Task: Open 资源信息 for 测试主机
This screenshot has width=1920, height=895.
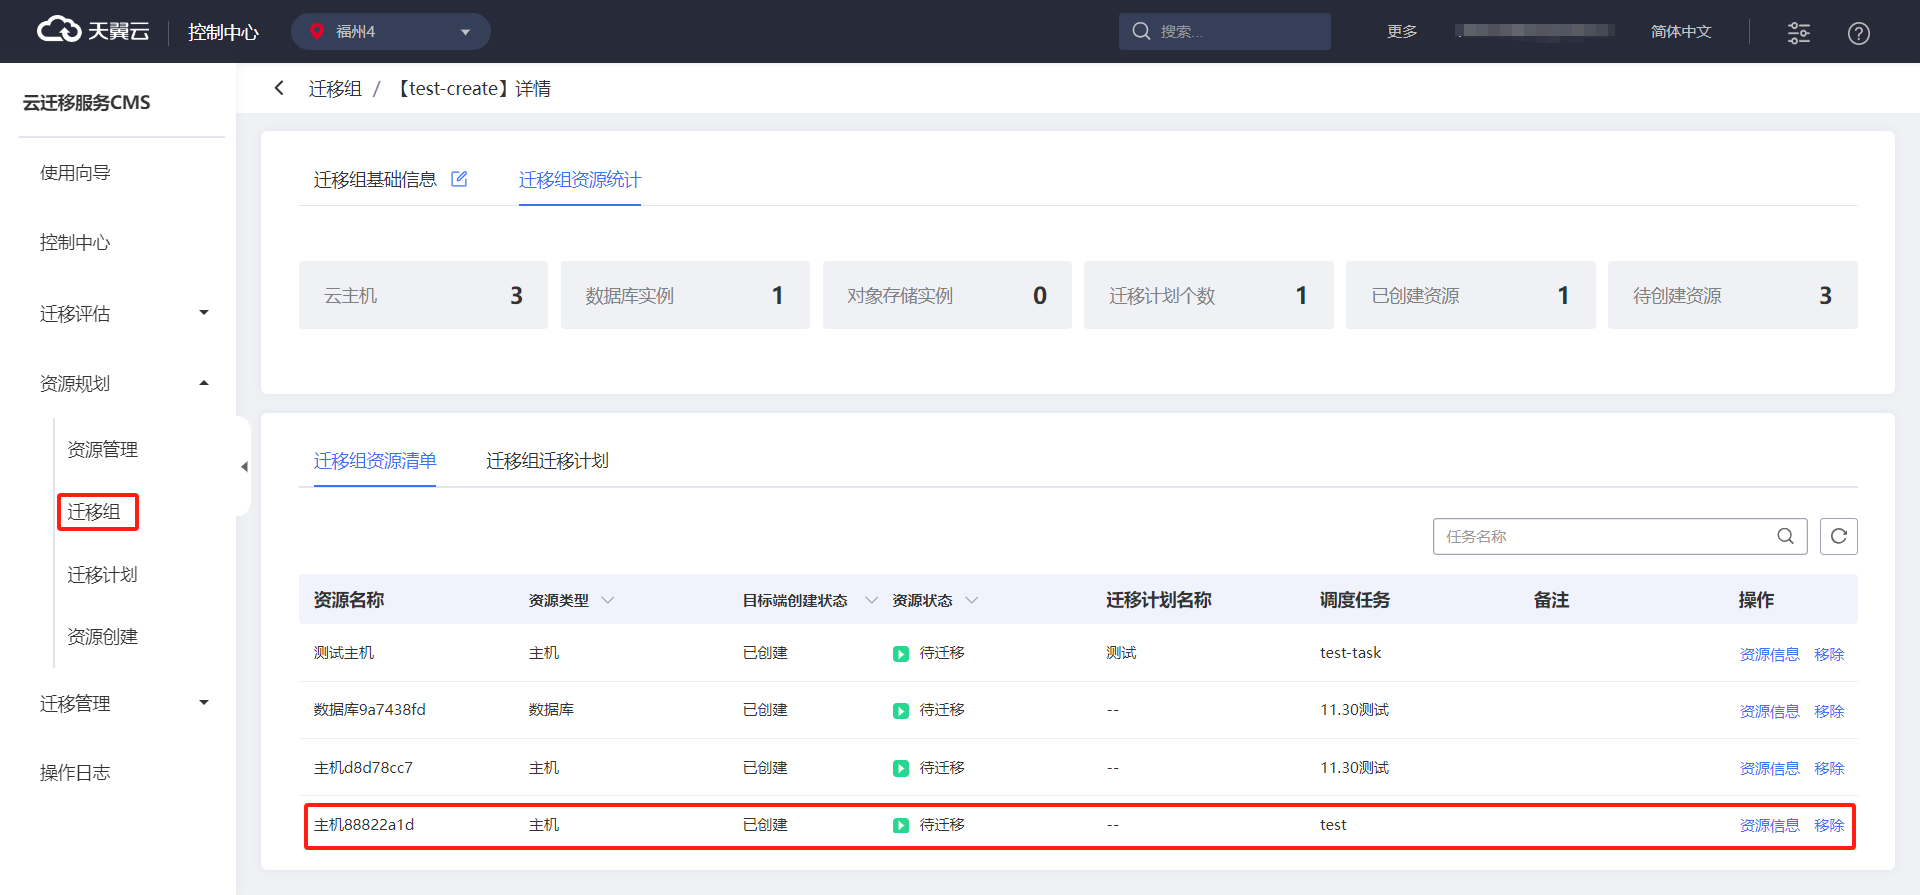Action: tap(1769, 655)
